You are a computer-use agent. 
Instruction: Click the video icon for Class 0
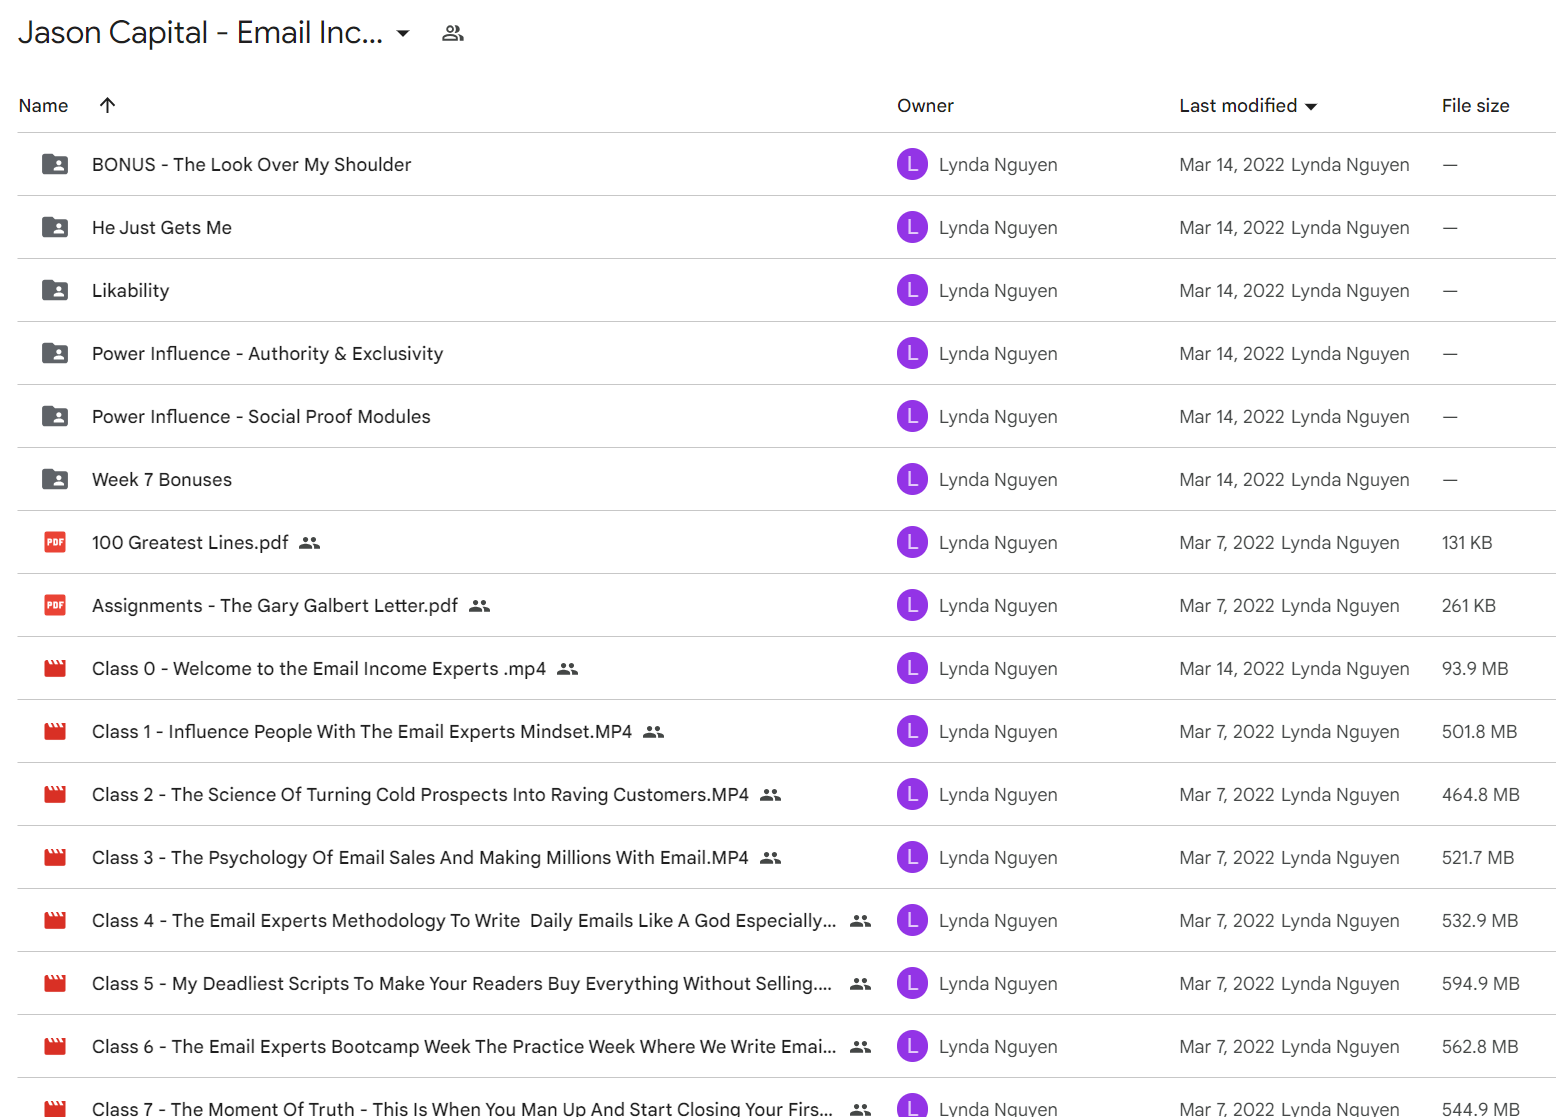[x=55, y=668]
